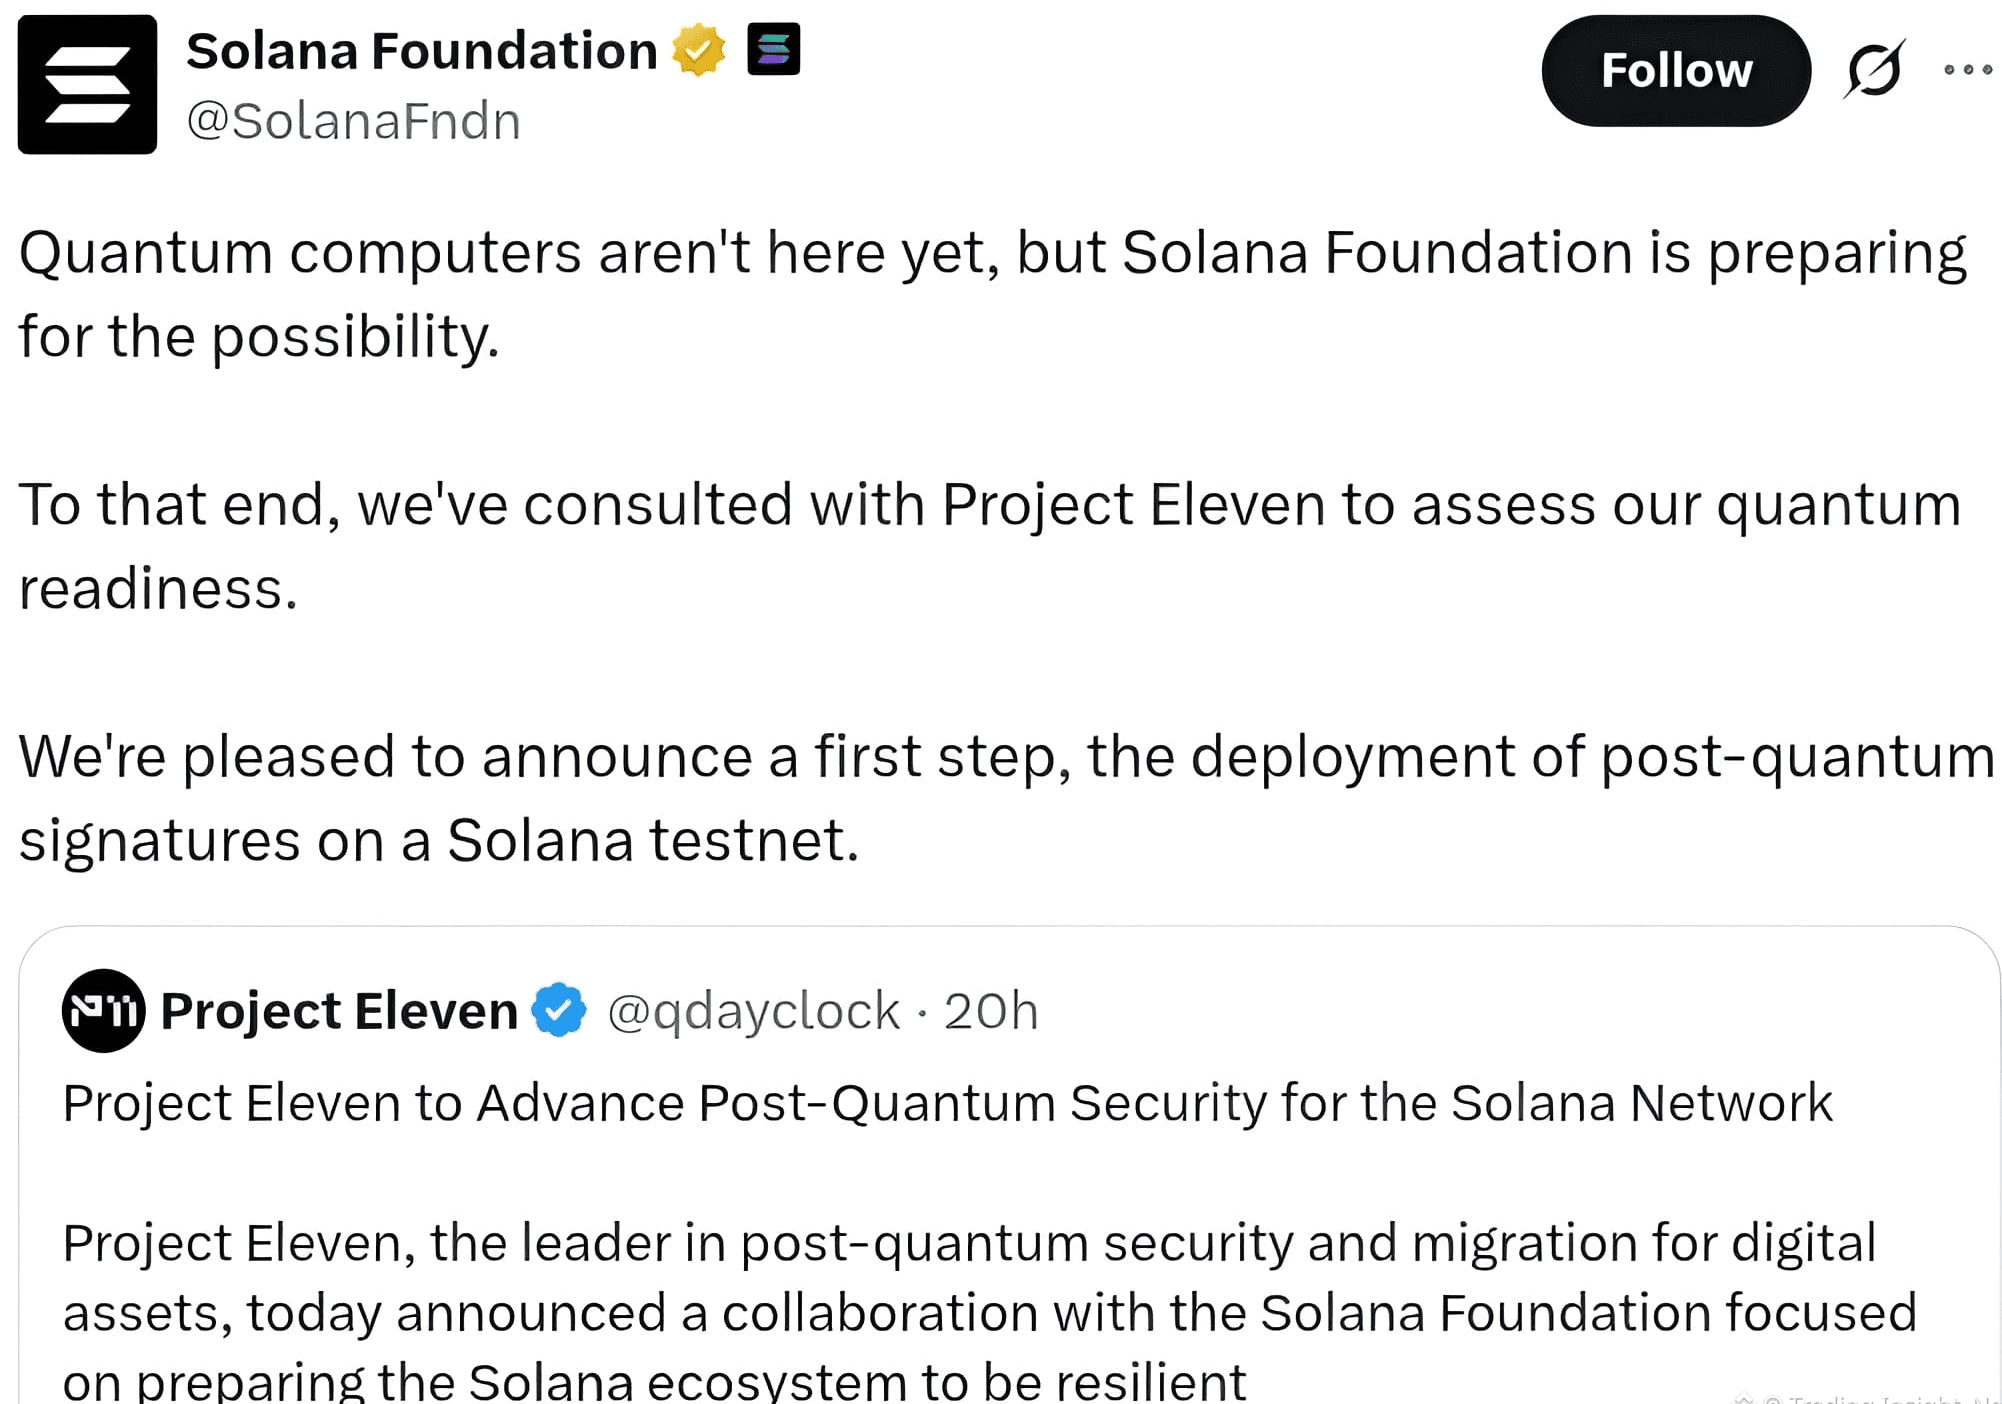Click the phrase "Solana testnet."

[x=652, y=840]
